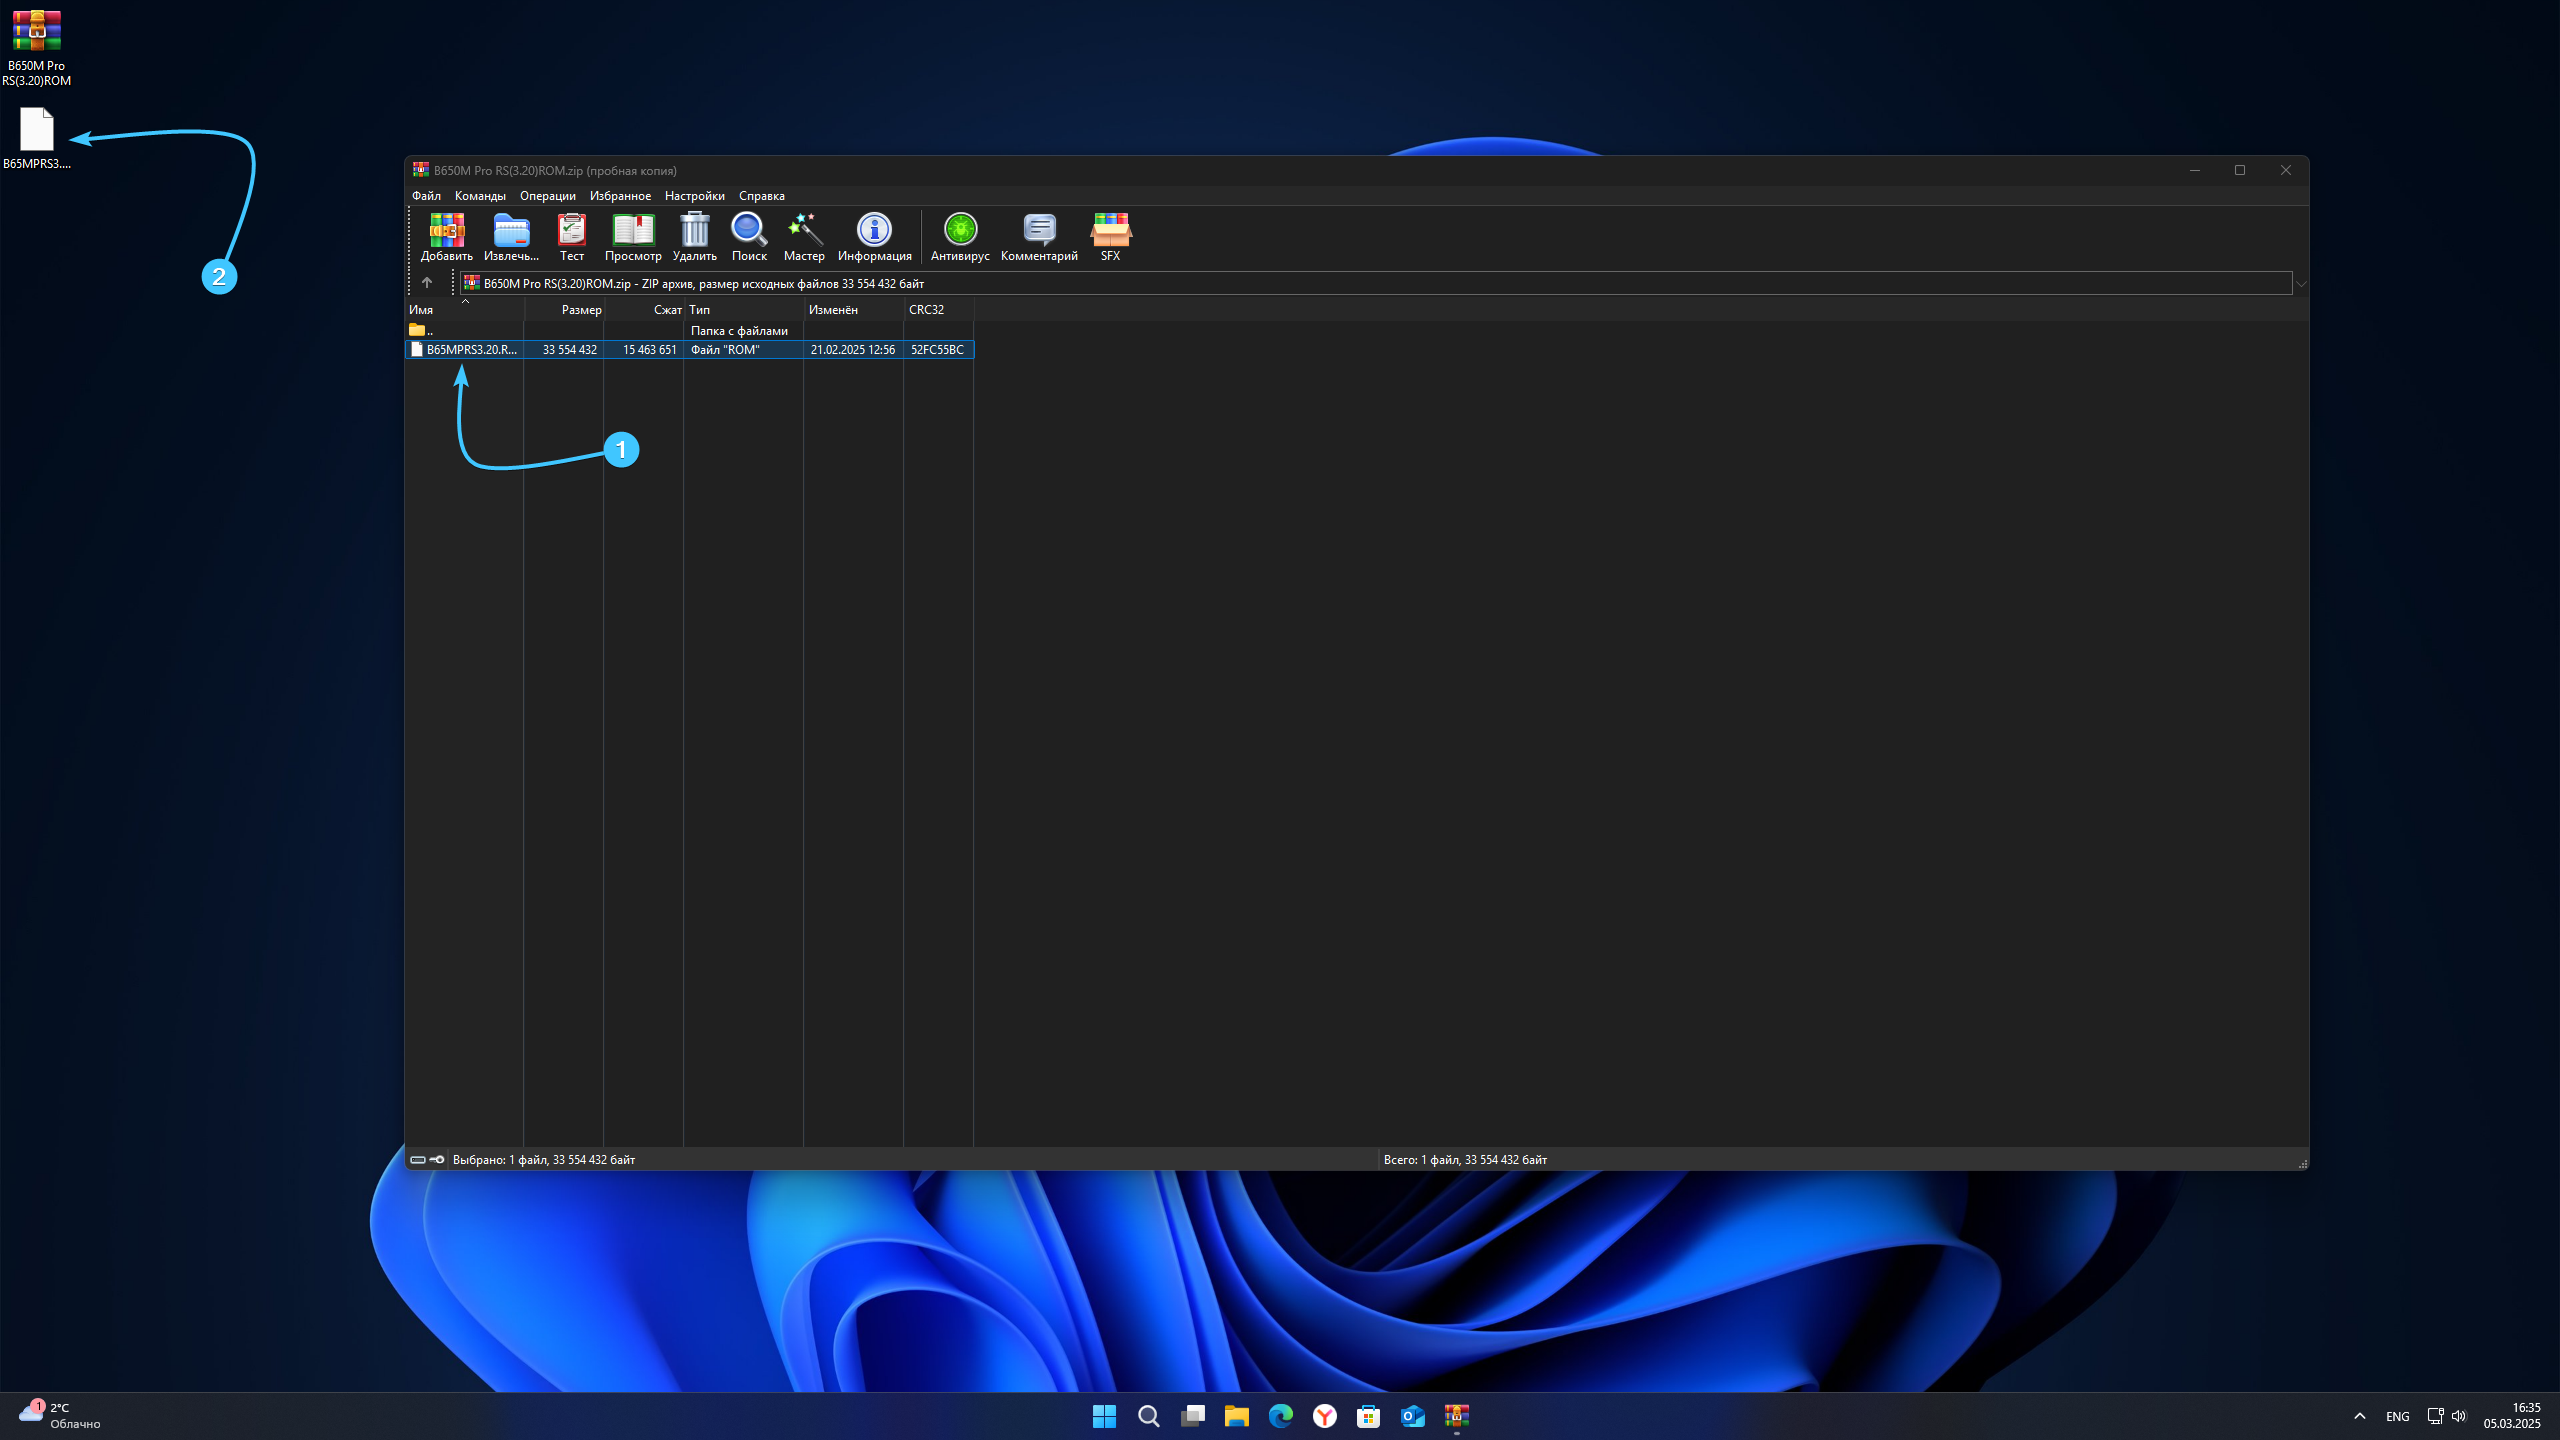The image size is (2560, 1440).
Task: Open the Просмотр (View) tool
Action: tap(633, 237)
